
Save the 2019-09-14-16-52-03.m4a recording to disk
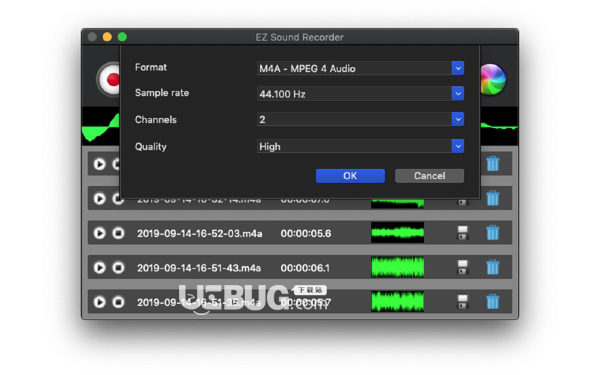[x=463, y=233]
